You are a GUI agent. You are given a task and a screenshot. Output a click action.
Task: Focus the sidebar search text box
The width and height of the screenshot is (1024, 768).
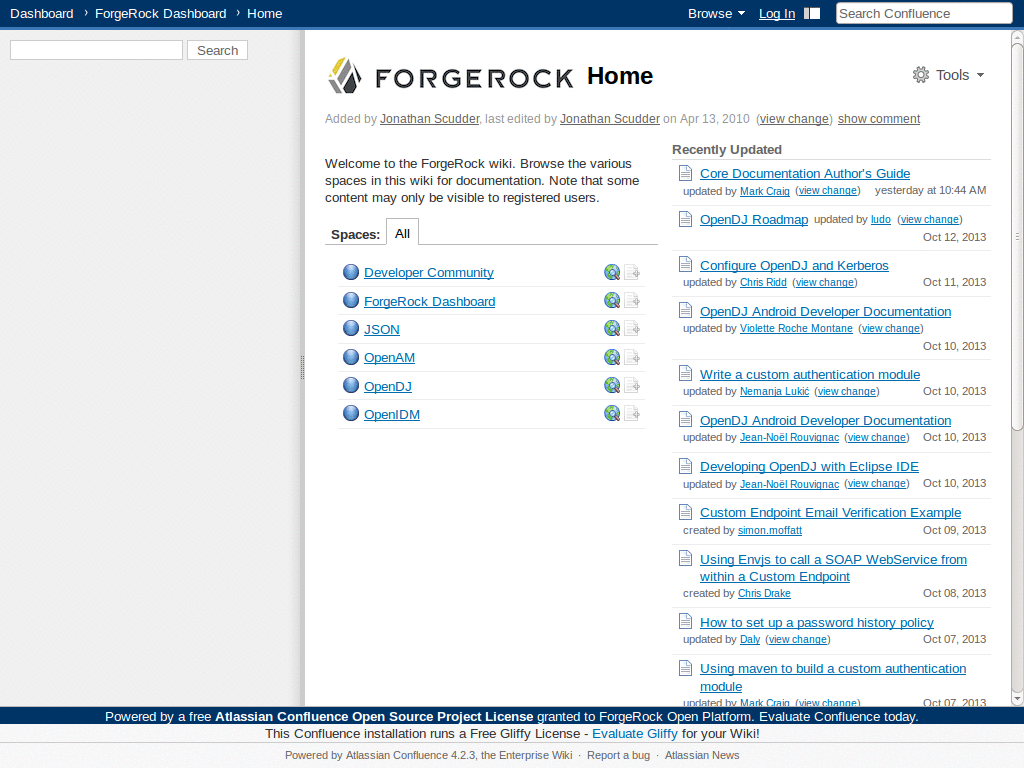click(x=97, y=50)
